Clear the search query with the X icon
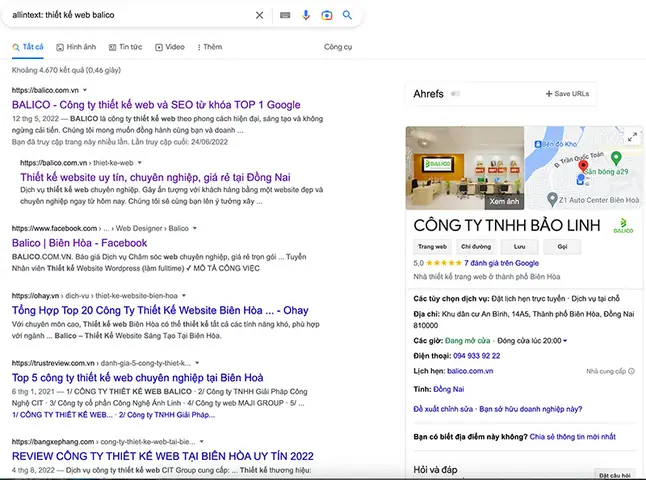The image size is (646, 480). (259, 15)
